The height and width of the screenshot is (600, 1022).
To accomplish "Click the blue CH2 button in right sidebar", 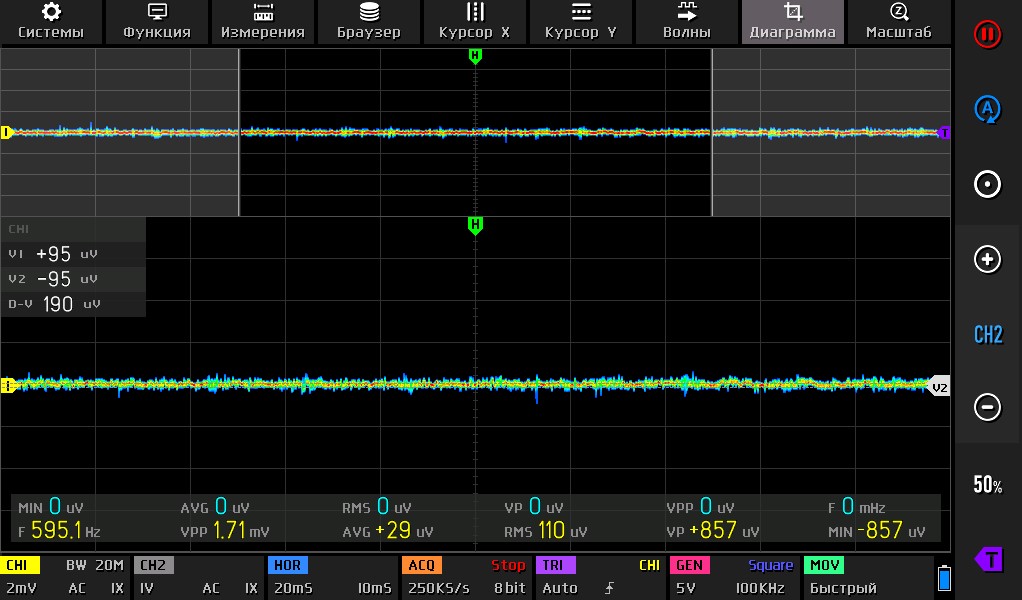I will tap(987, 335).
